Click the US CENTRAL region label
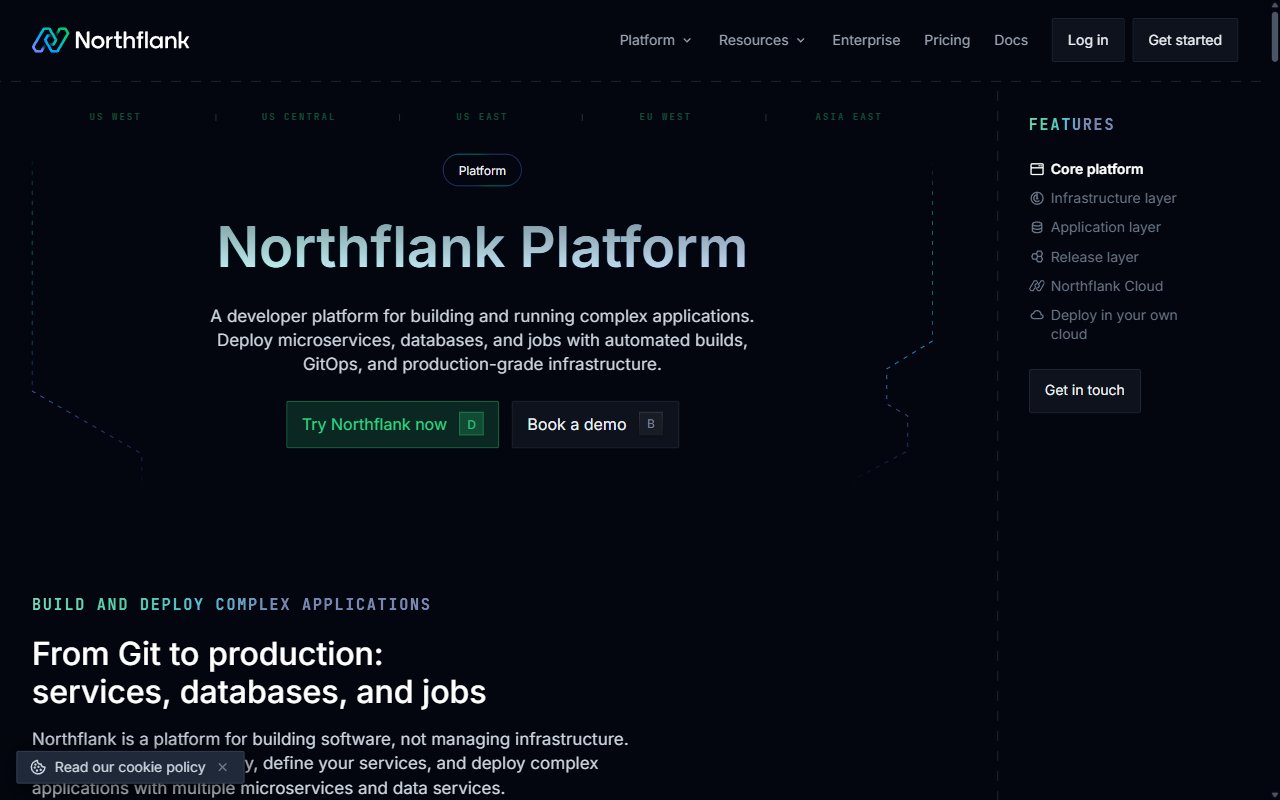This screenshot has width=1280, height=800. coord(298,117)
